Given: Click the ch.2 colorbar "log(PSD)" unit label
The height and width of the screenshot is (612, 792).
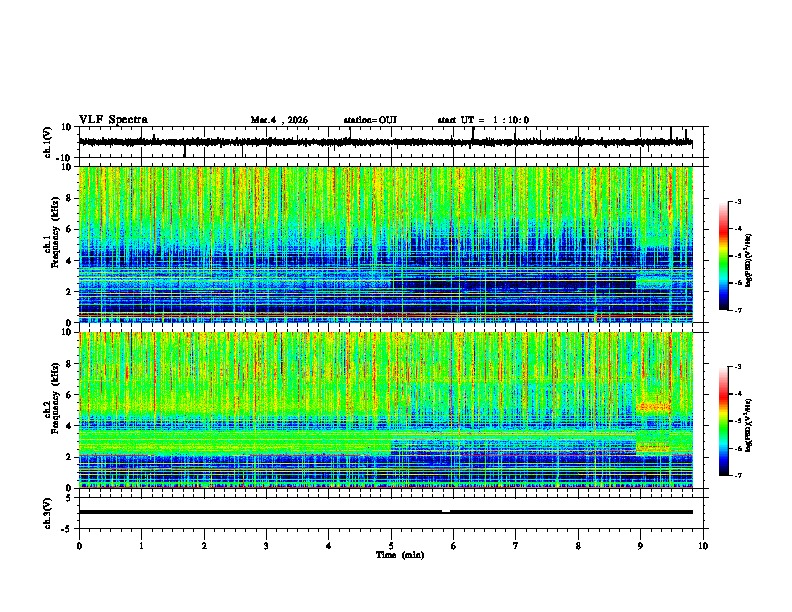Looking at the screenshot, I should (748, 425).
